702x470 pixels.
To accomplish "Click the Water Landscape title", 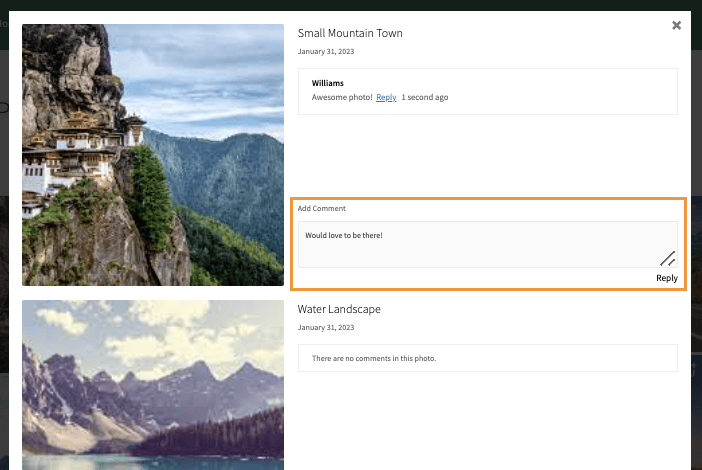I will pos(339,309).
